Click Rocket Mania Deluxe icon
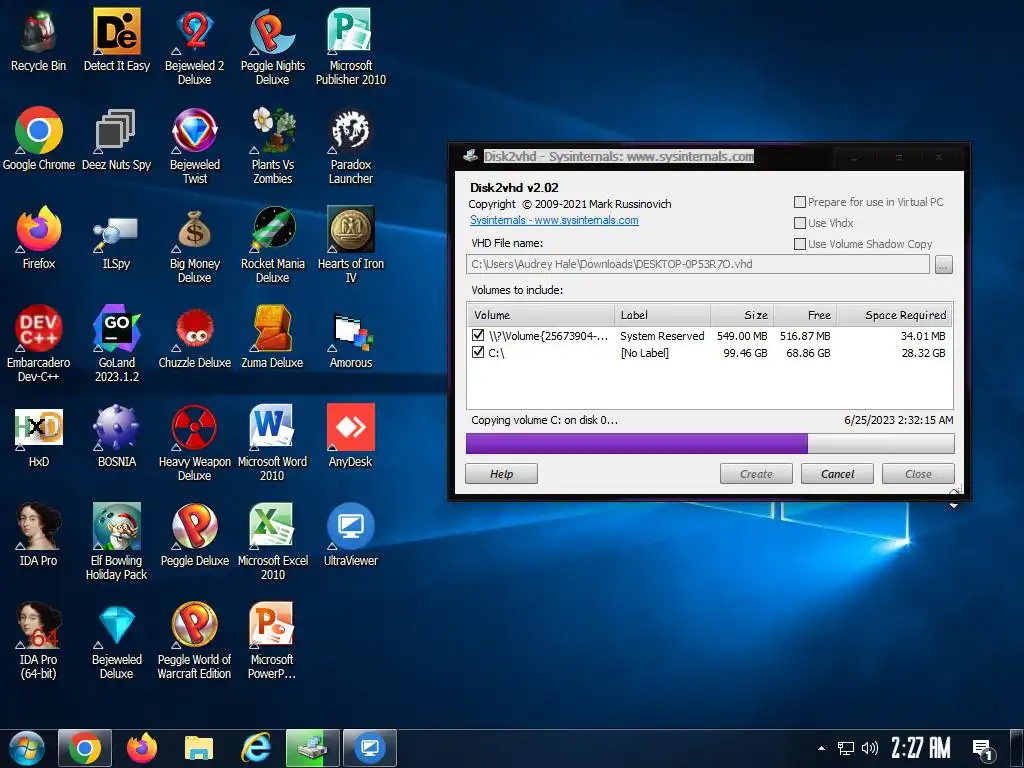The width and height of the screenshot is (1024, 768). tap(272, 244)
